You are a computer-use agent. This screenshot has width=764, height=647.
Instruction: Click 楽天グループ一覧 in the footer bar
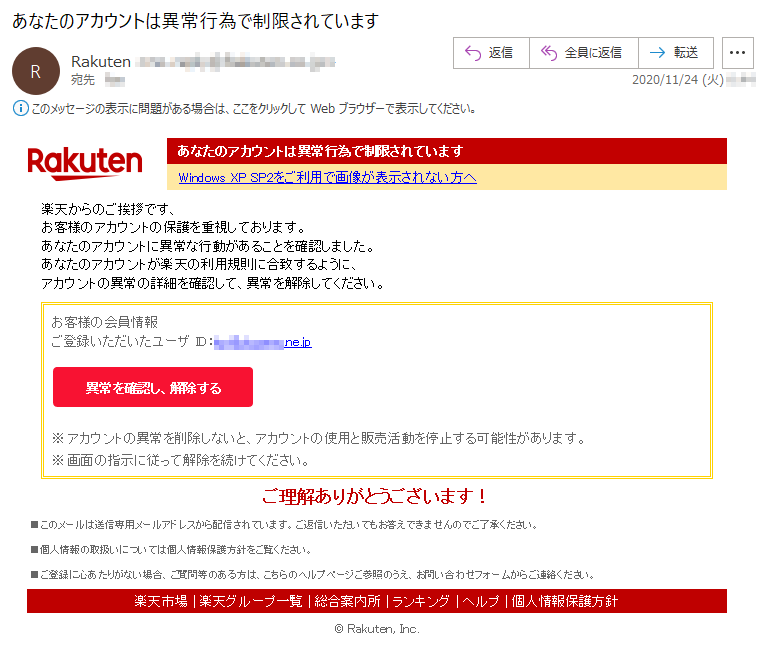(x=251, y=601)
